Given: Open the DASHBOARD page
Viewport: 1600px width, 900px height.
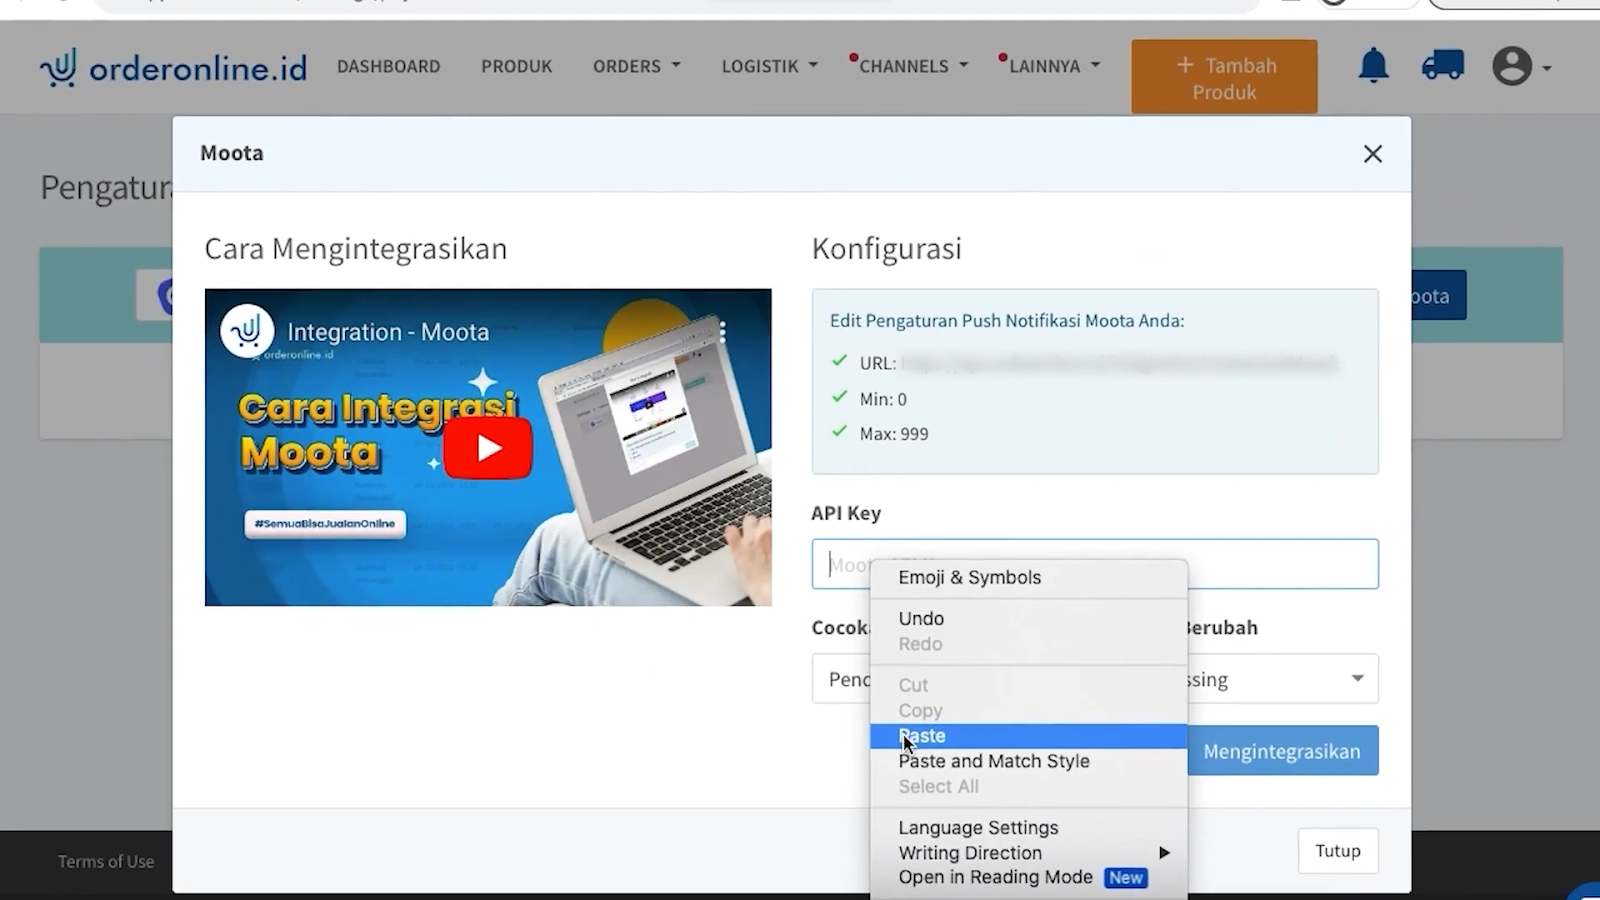Looking at the screenshot, I should (388, 66).
